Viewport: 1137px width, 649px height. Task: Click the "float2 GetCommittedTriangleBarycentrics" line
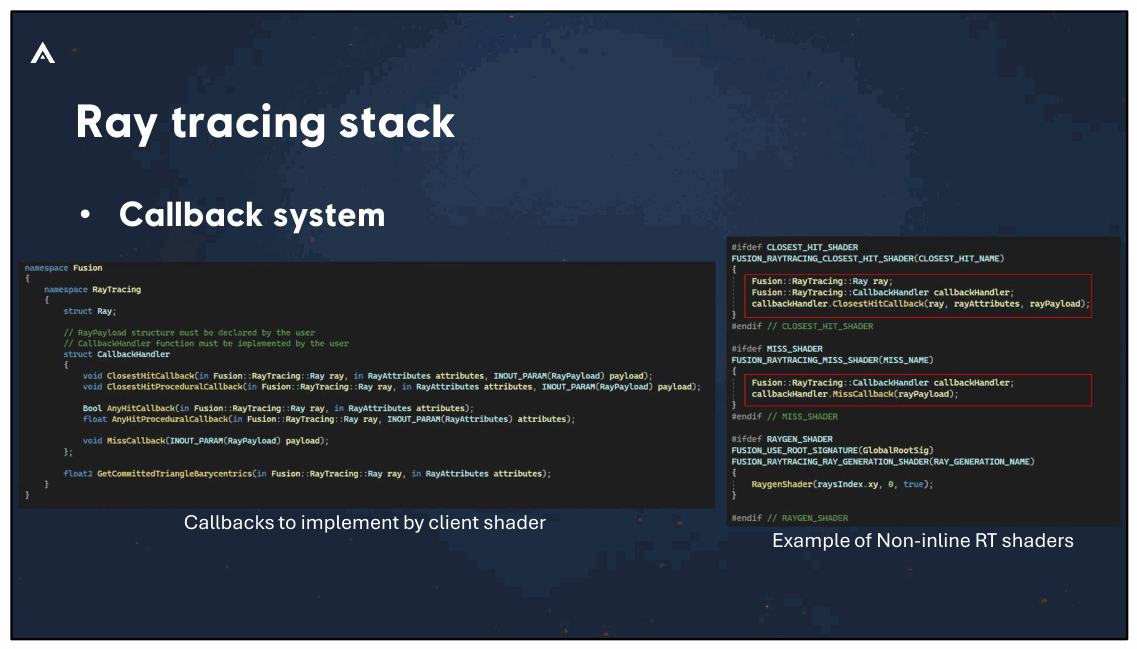click(x=307, y=474)
